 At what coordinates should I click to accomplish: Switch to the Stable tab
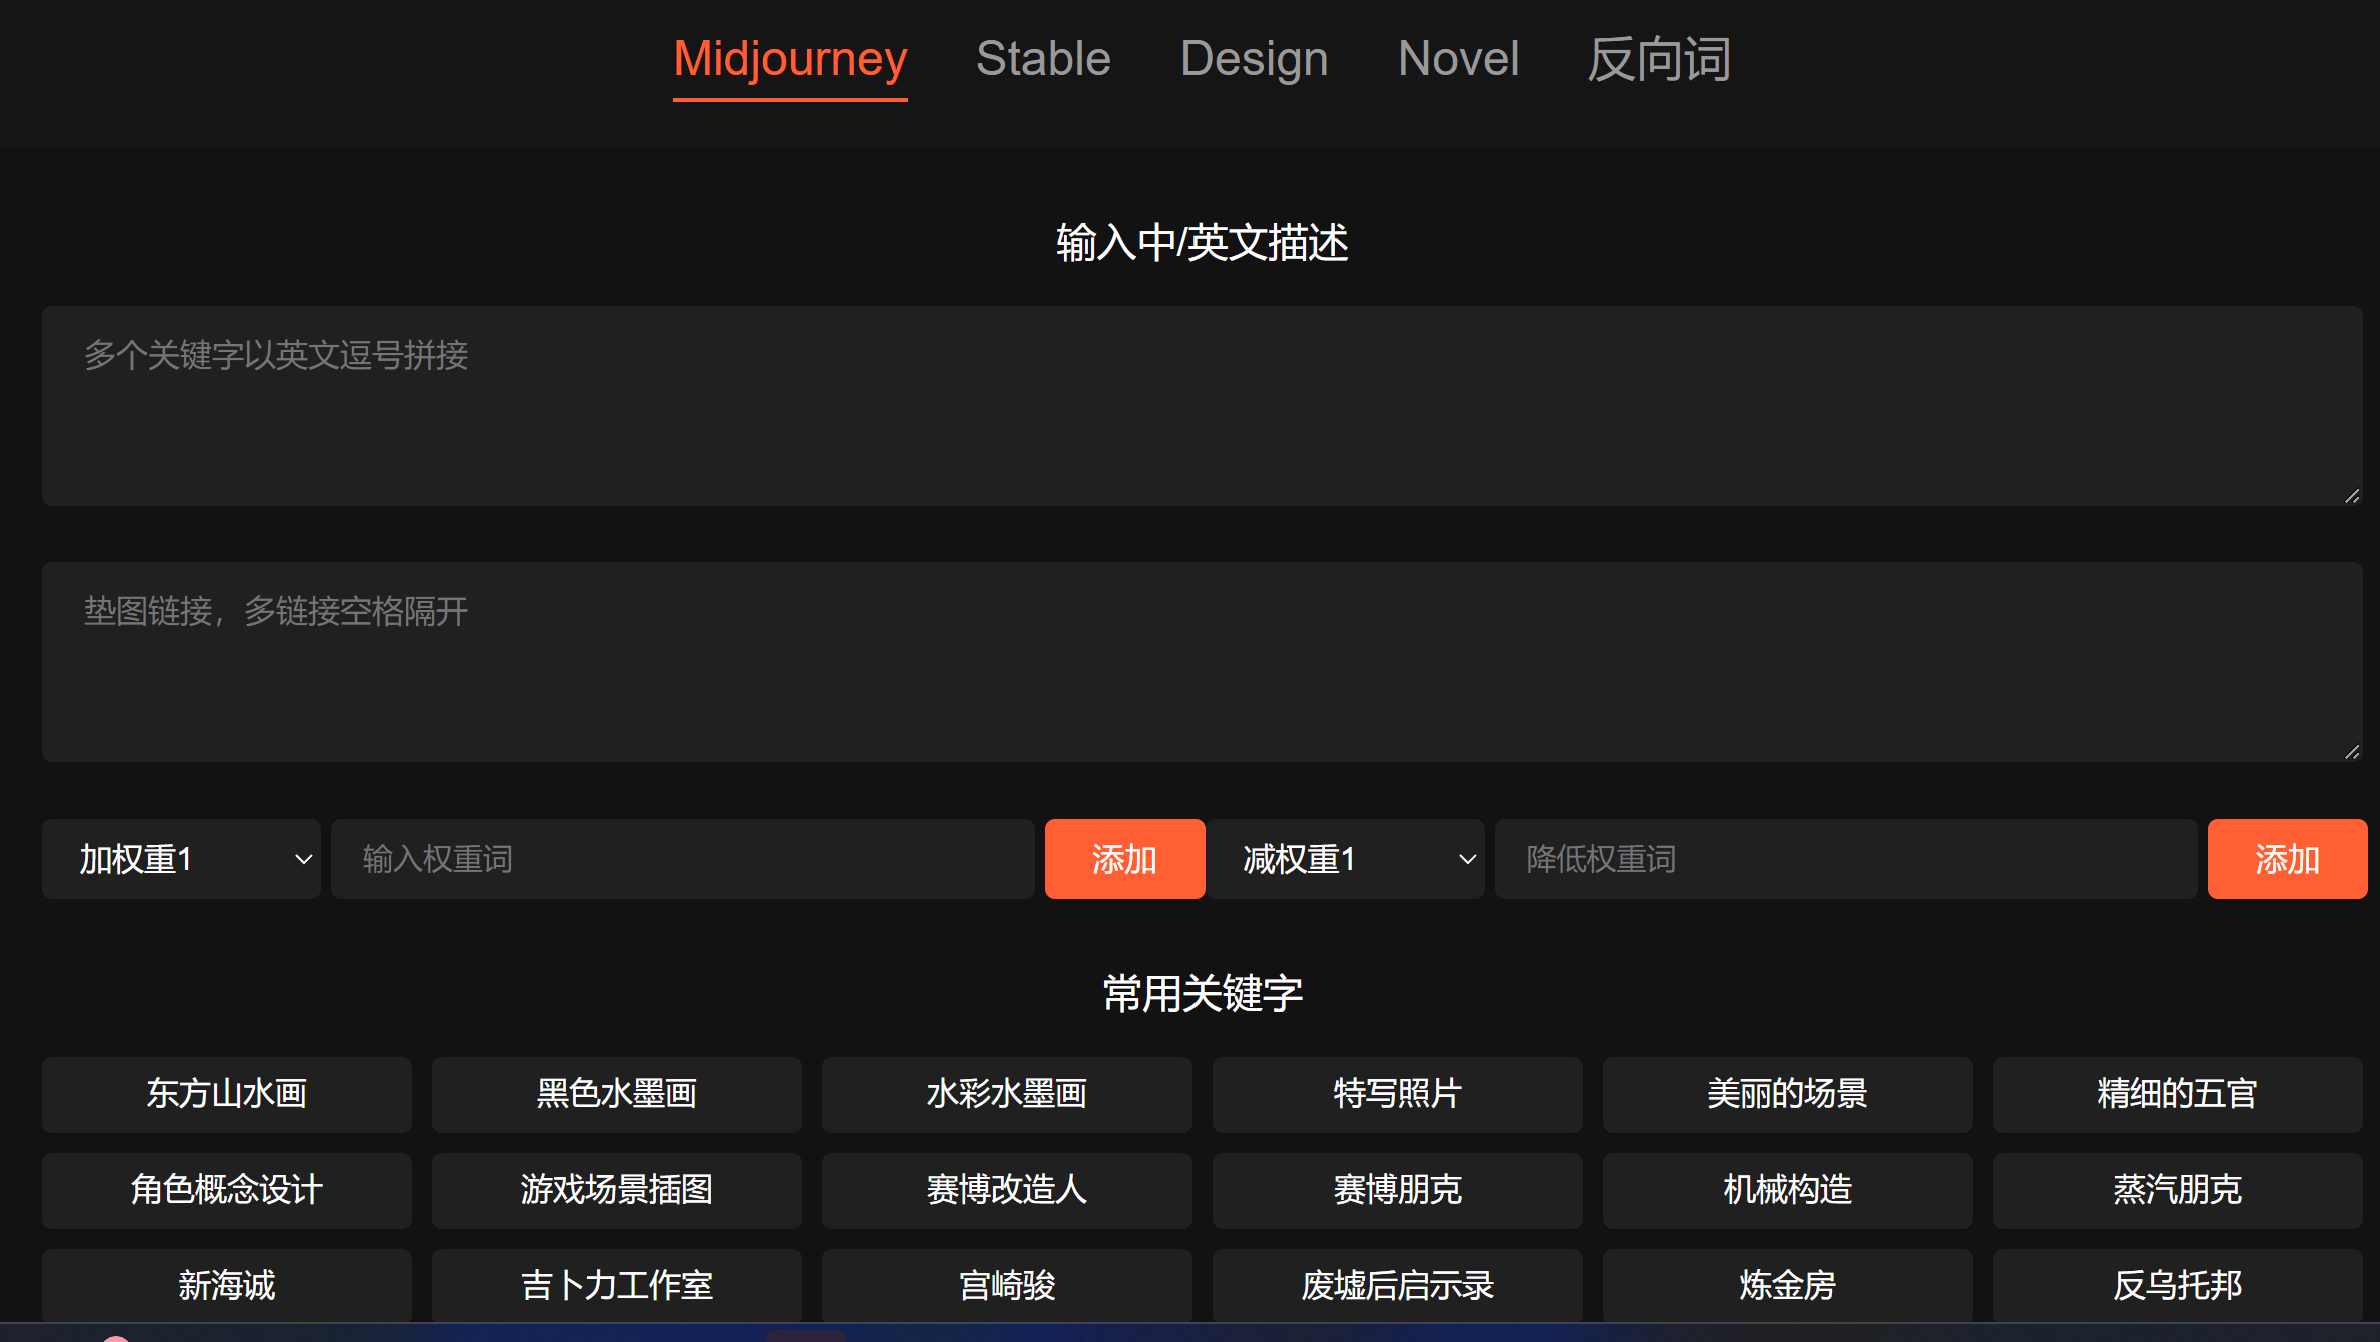pos(1041,59)
